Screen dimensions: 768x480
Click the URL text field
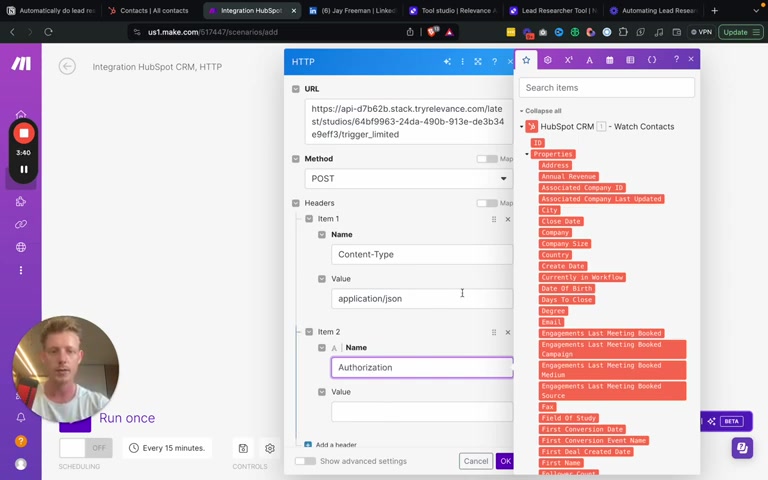coord(408,121)
